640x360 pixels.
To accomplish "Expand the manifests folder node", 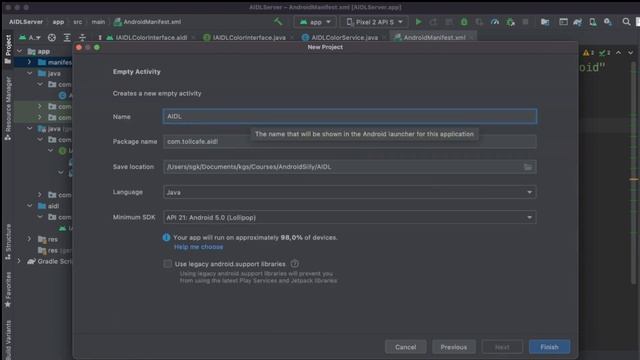I will pos(29,62).
